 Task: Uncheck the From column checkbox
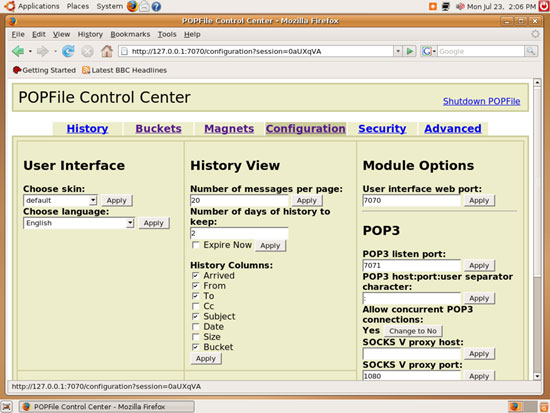196,286
